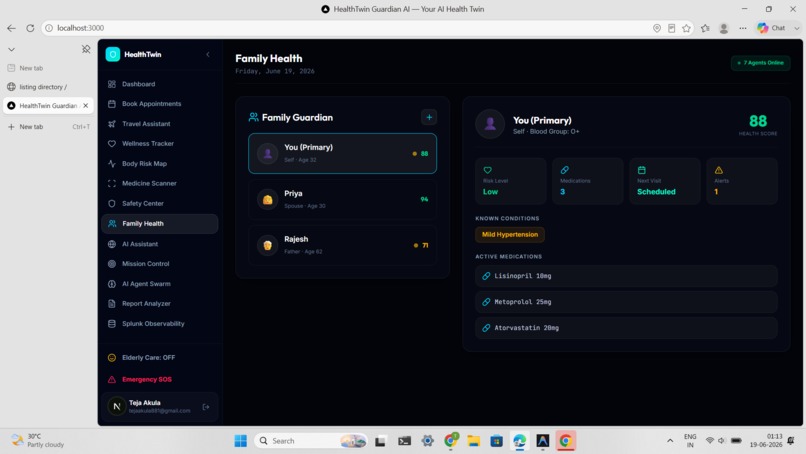Viewport: 806px width, 454px height.
Task: Click the Family Guardian heading icon
Action: click(253, 117)
